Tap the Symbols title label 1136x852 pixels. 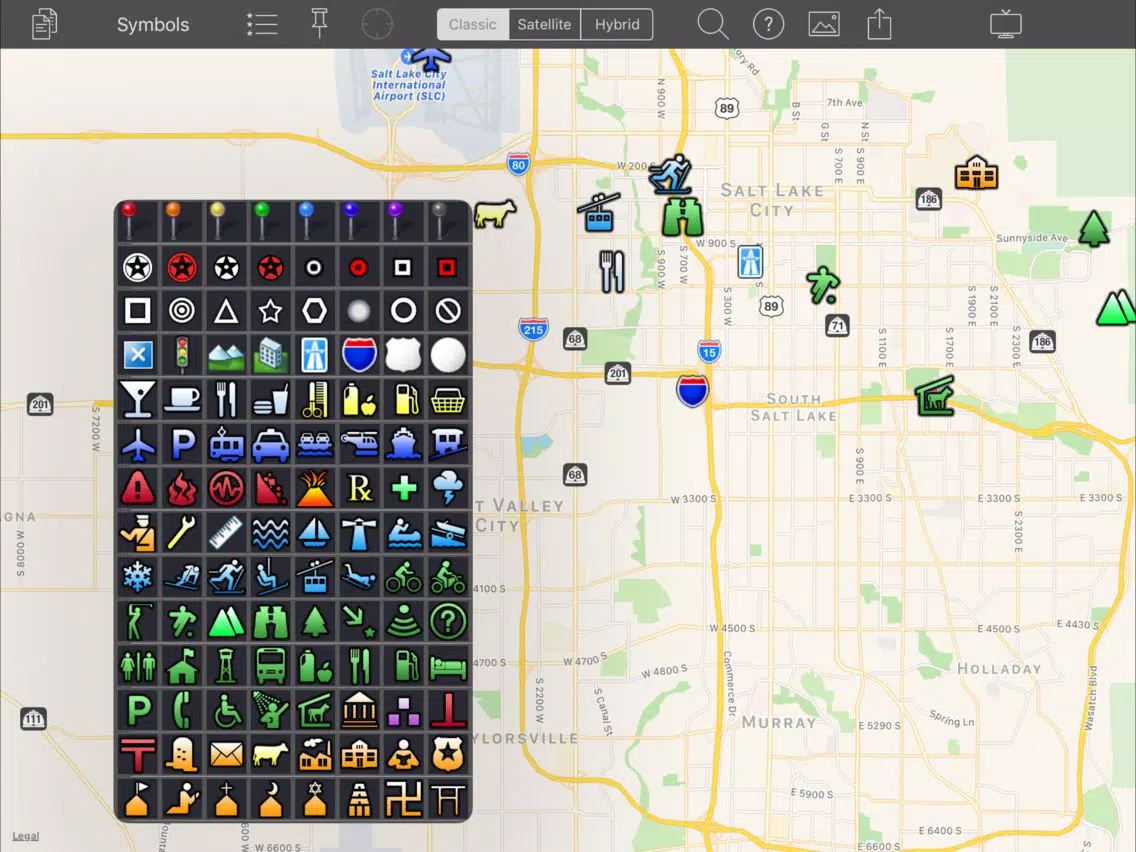pyautogui.click(x=153, y=25)
